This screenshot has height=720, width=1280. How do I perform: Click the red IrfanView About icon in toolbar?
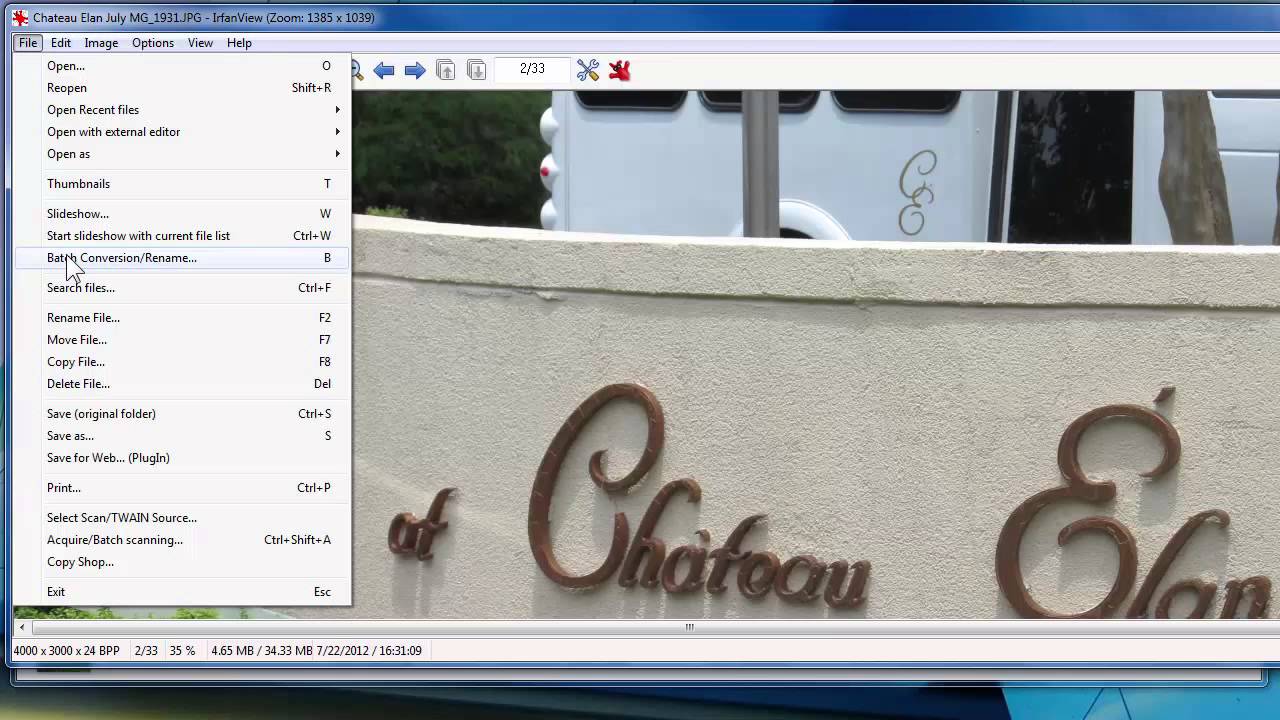(620, 70)
